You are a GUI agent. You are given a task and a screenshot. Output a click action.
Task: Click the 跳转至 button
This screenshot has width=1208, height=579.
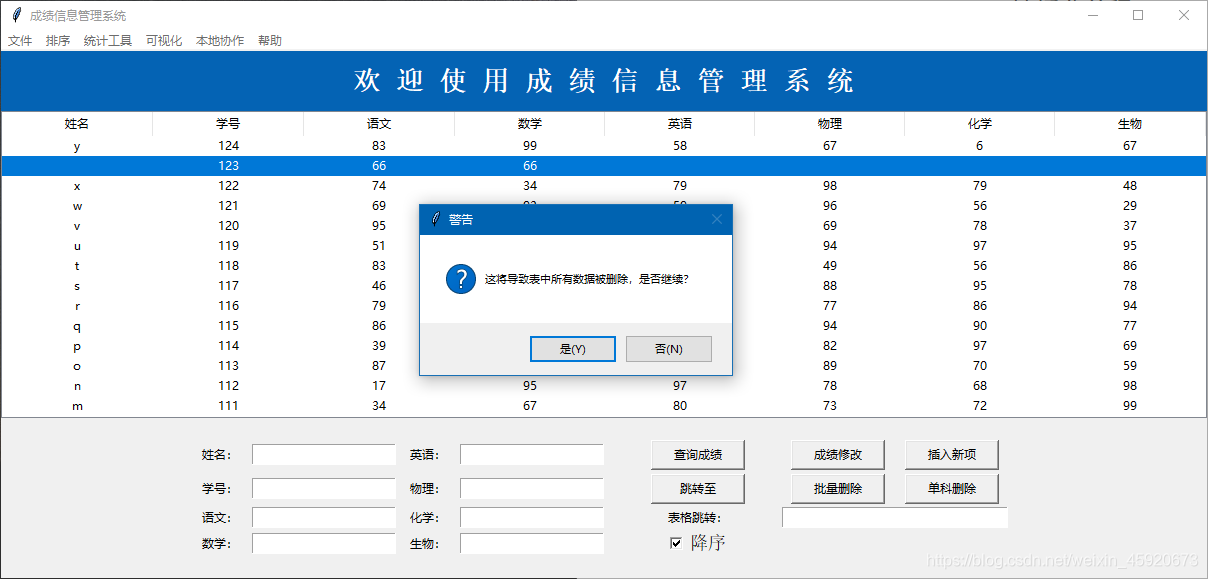coord(699,488)
